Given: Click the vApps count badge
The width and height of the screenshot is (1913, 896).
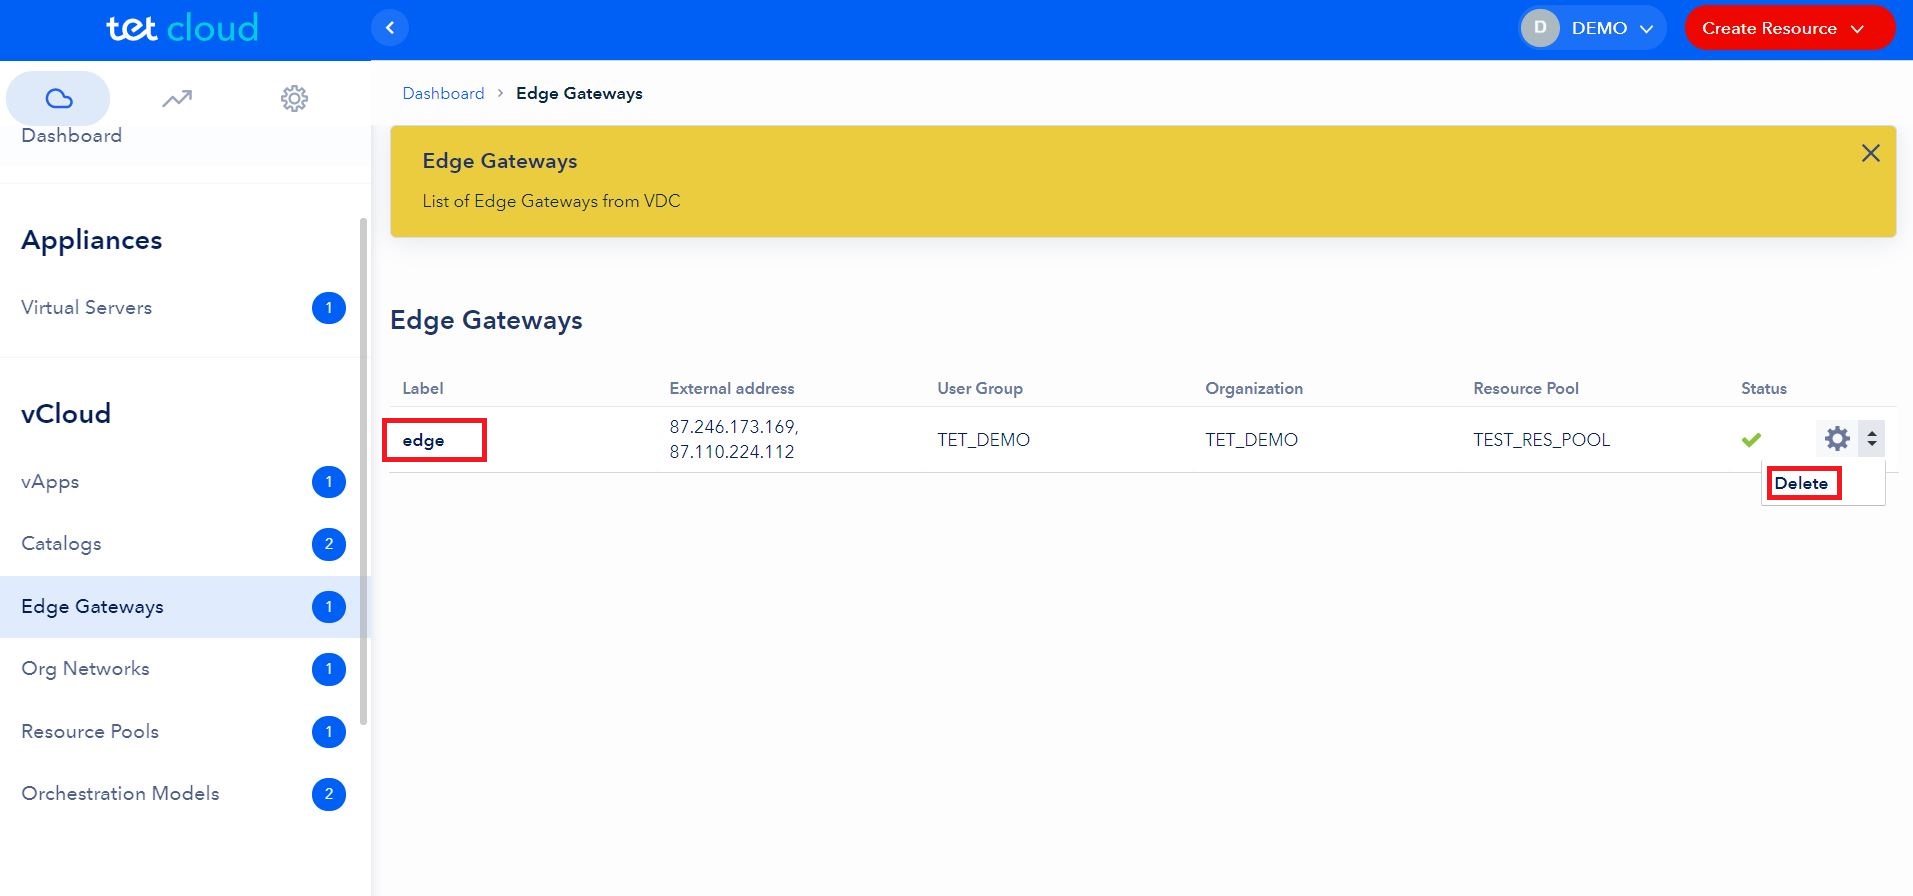Looking at the screenshot, I should click(x=329, y=482).
